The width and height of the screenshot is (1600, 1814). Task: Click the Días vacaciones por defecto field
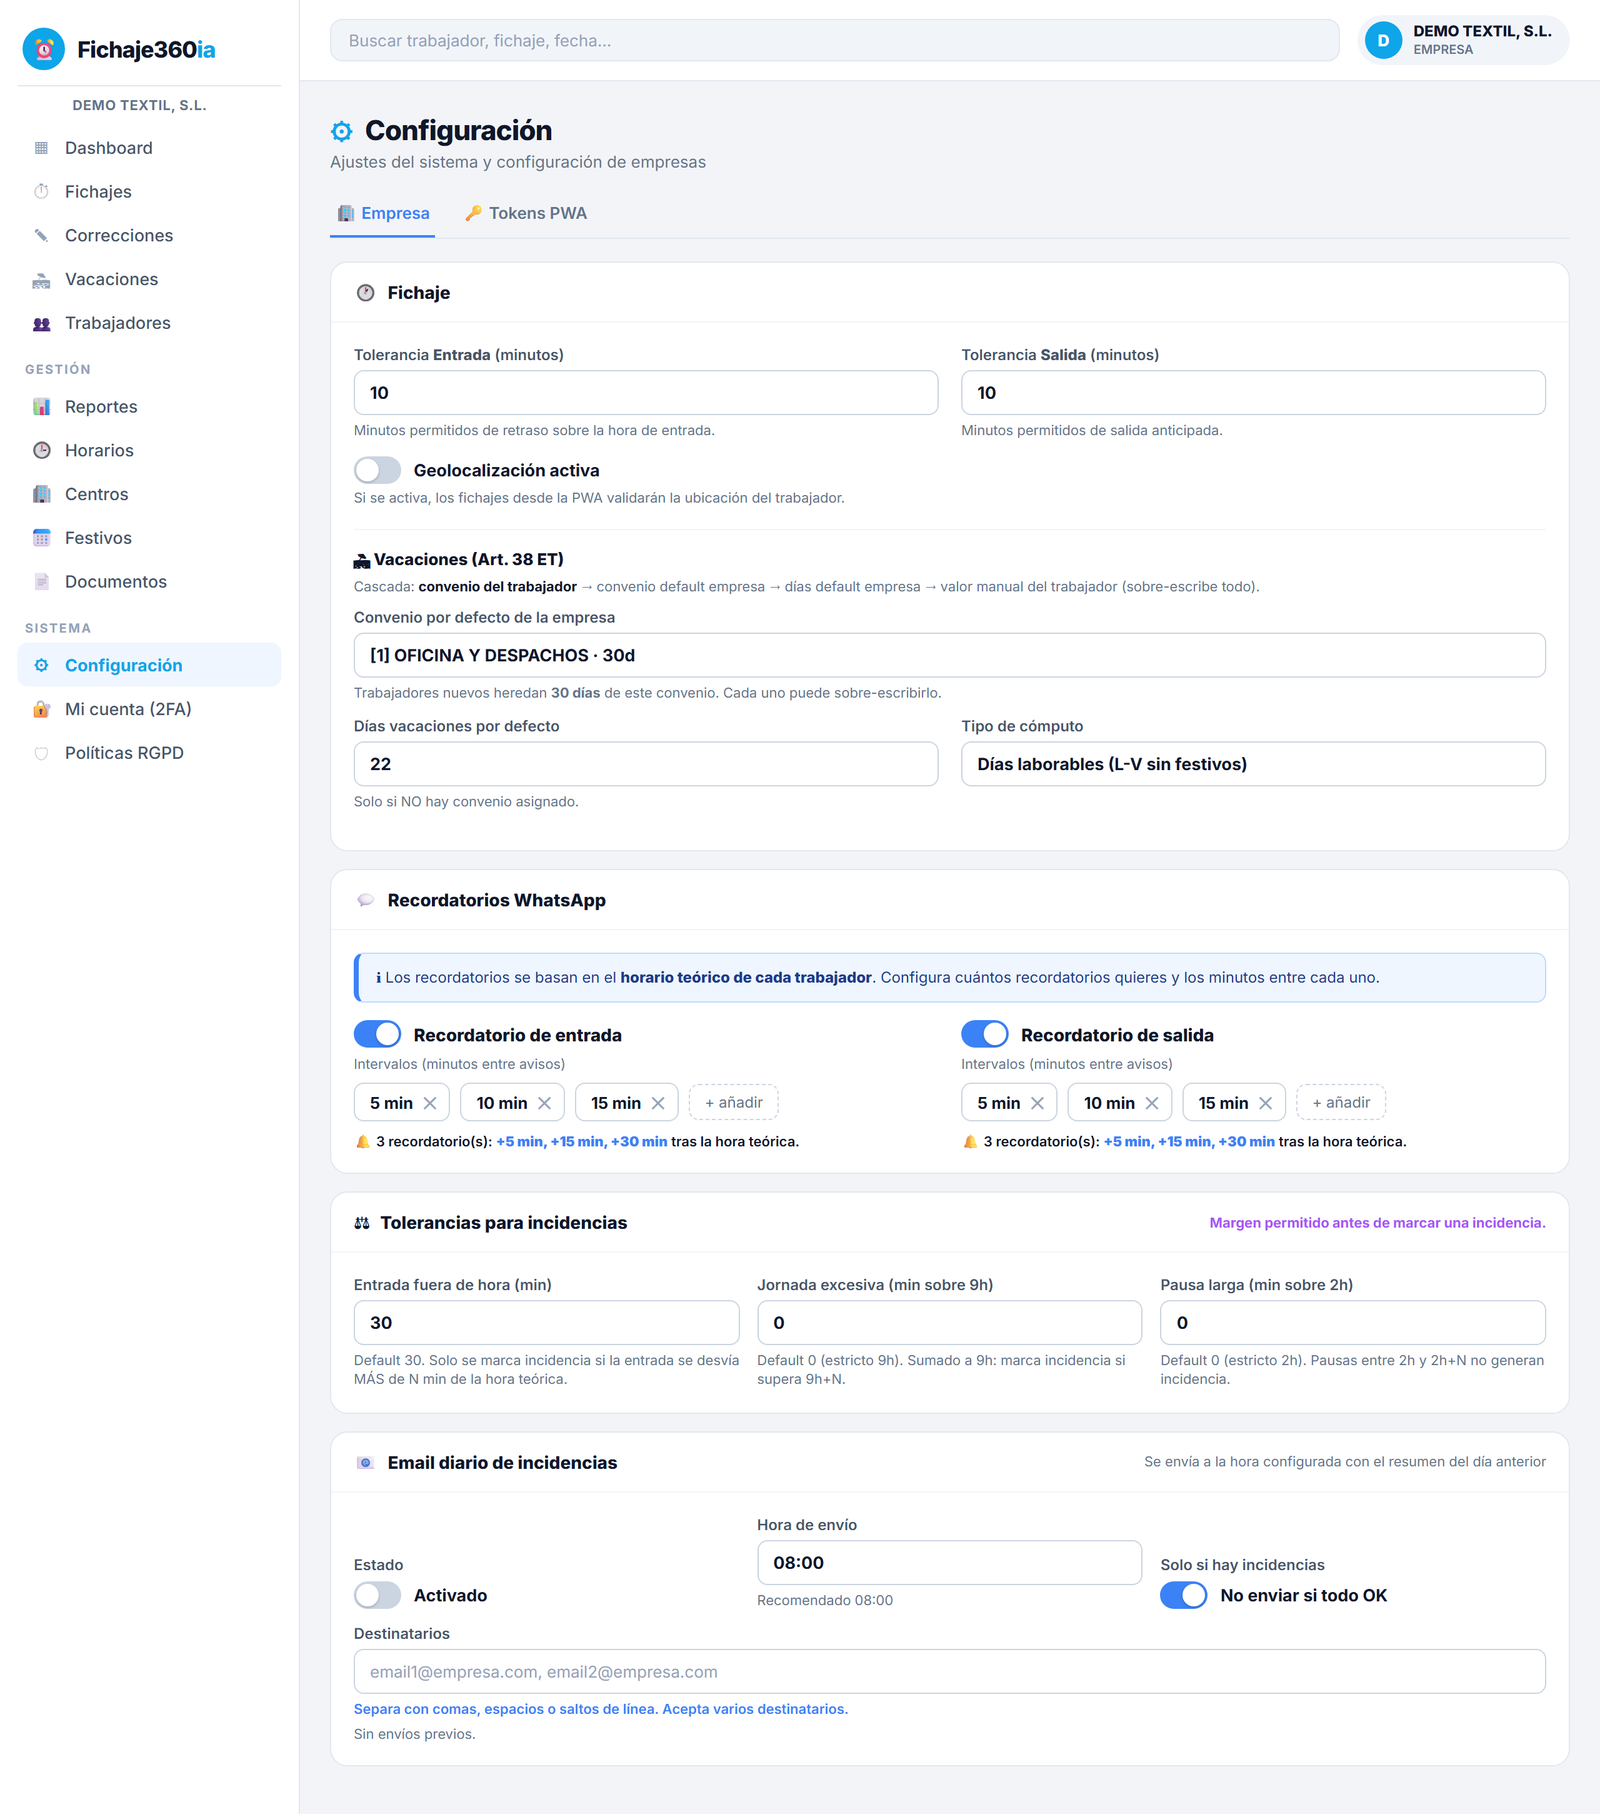point(646,764)
